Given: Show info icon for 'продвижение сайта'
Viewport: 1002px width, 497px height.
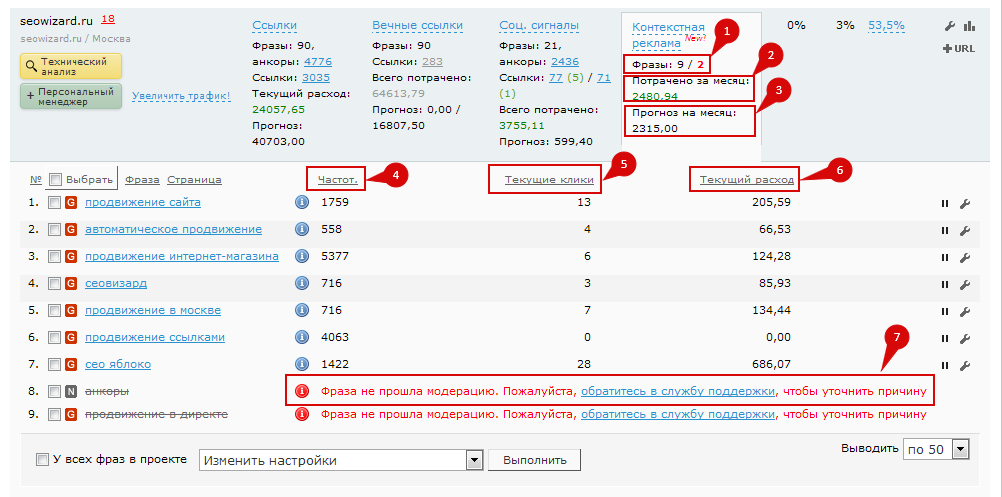Looking at the screenshot, I should click(x=302, y=203).
